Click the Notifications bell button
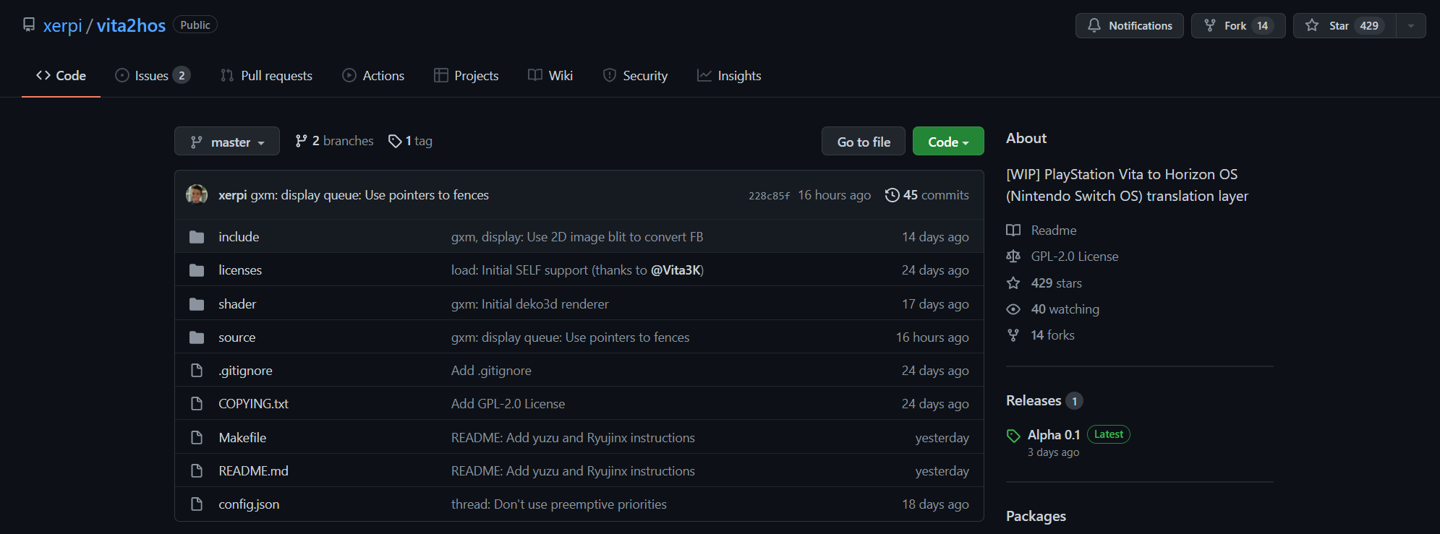The image size is (1440, 534). pos(1129,25)
